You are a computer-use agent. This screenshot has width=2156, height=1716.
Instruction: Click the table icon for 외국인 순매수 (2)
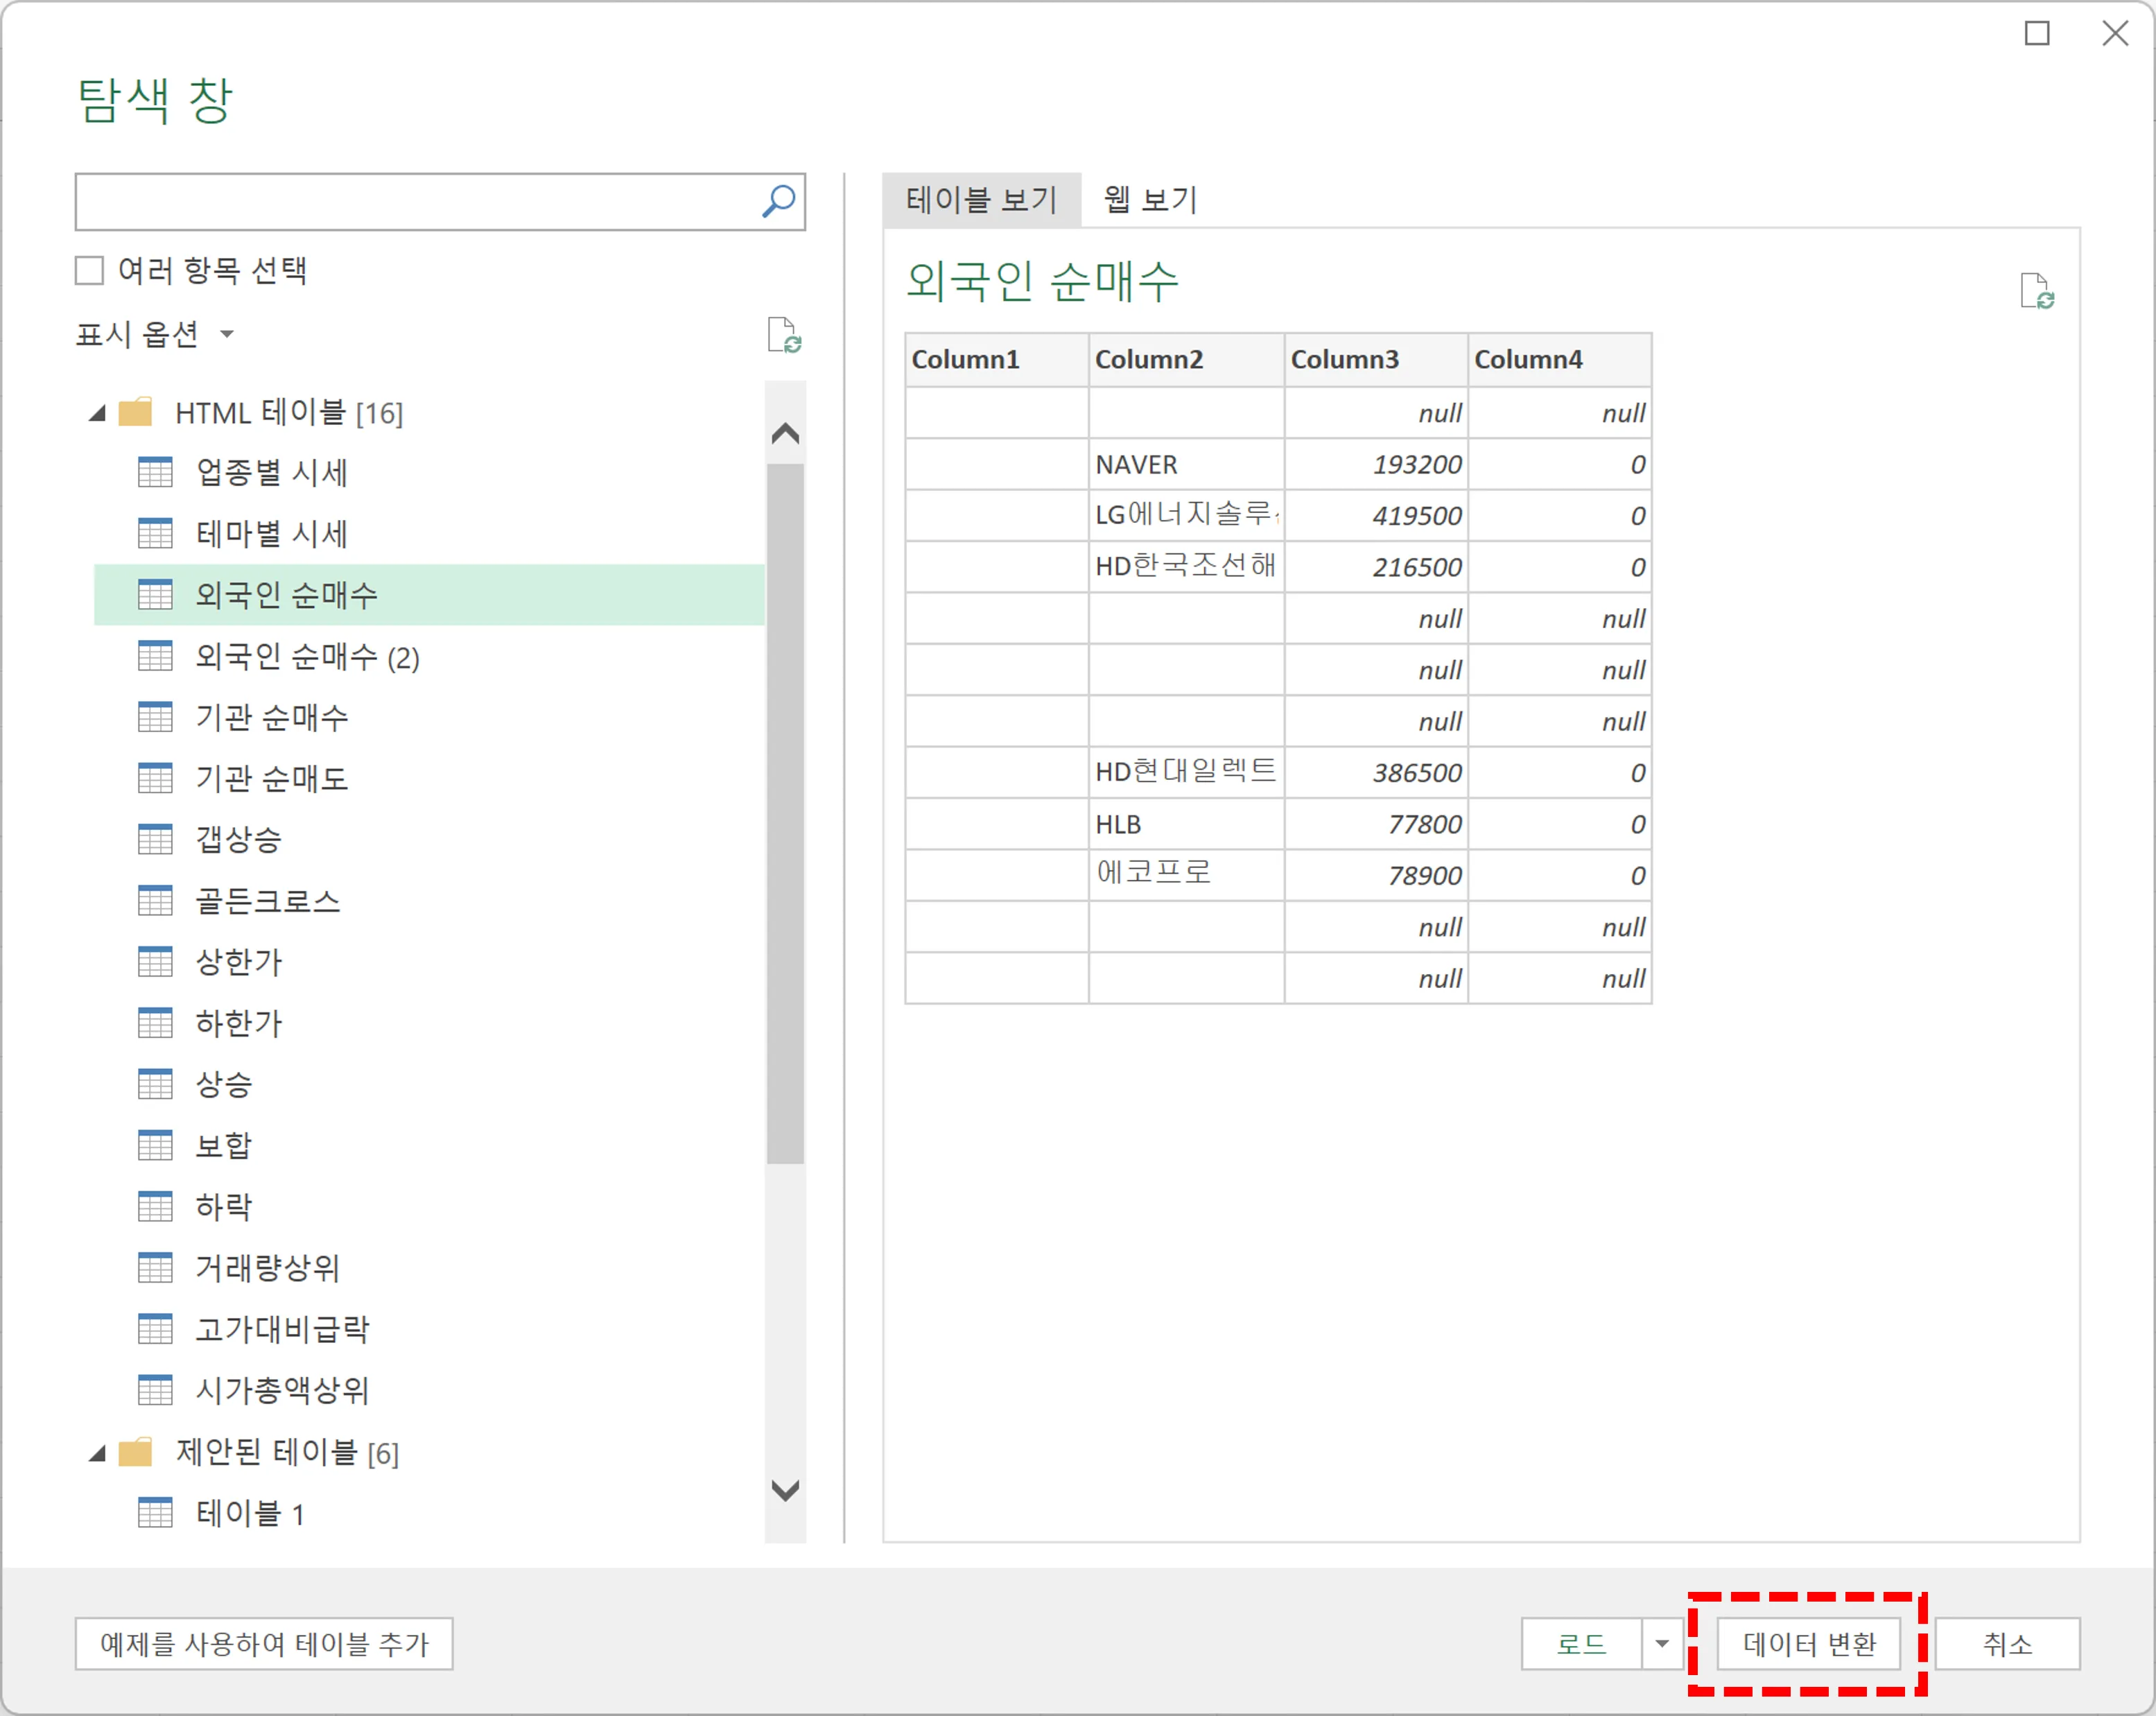point(155,656)
